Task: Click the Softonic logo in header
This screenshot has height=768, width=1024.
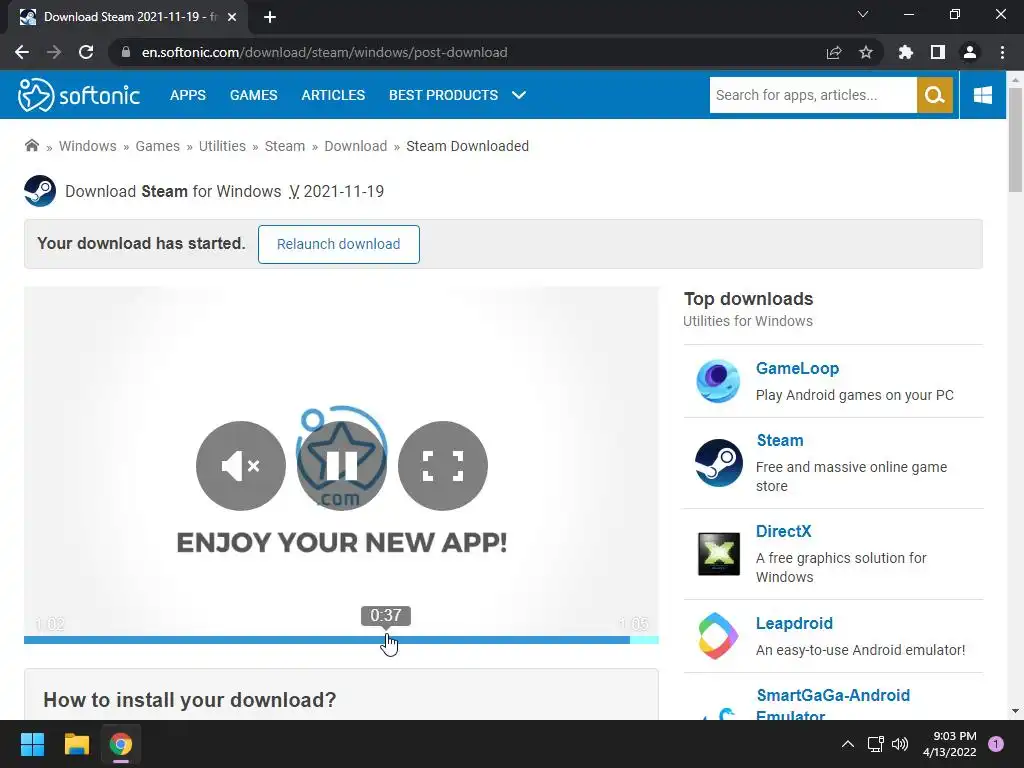Action: (x=78, y=95)
